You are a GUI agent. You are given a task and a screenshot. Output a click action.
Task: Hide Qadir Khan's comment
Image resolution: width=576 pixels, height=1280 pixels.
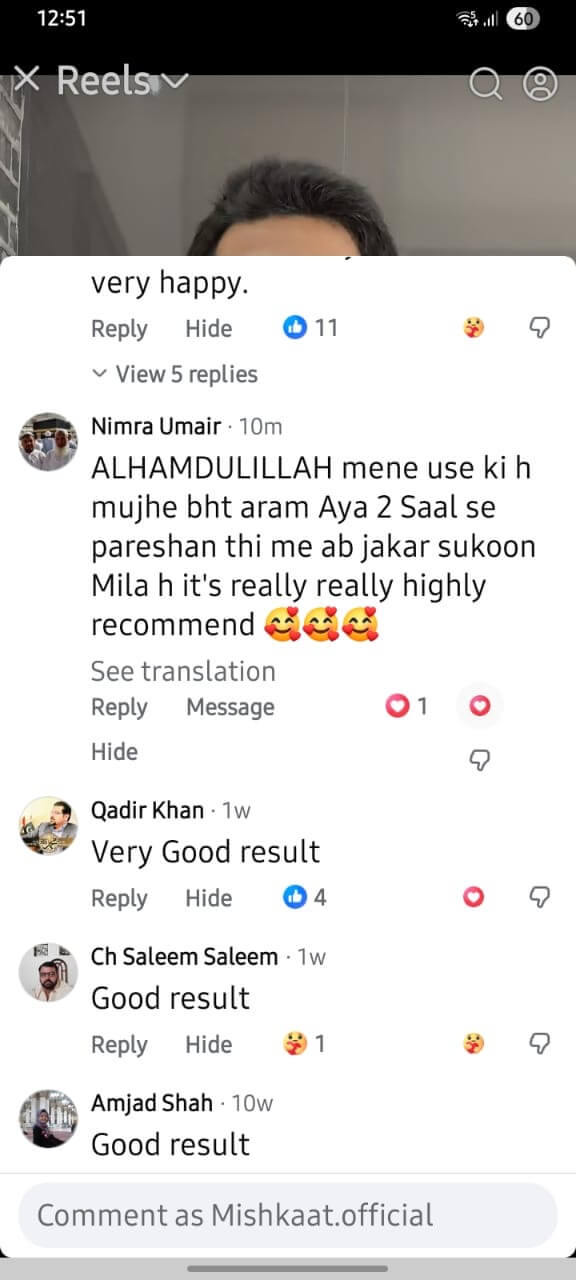click(x=208, y=898)
